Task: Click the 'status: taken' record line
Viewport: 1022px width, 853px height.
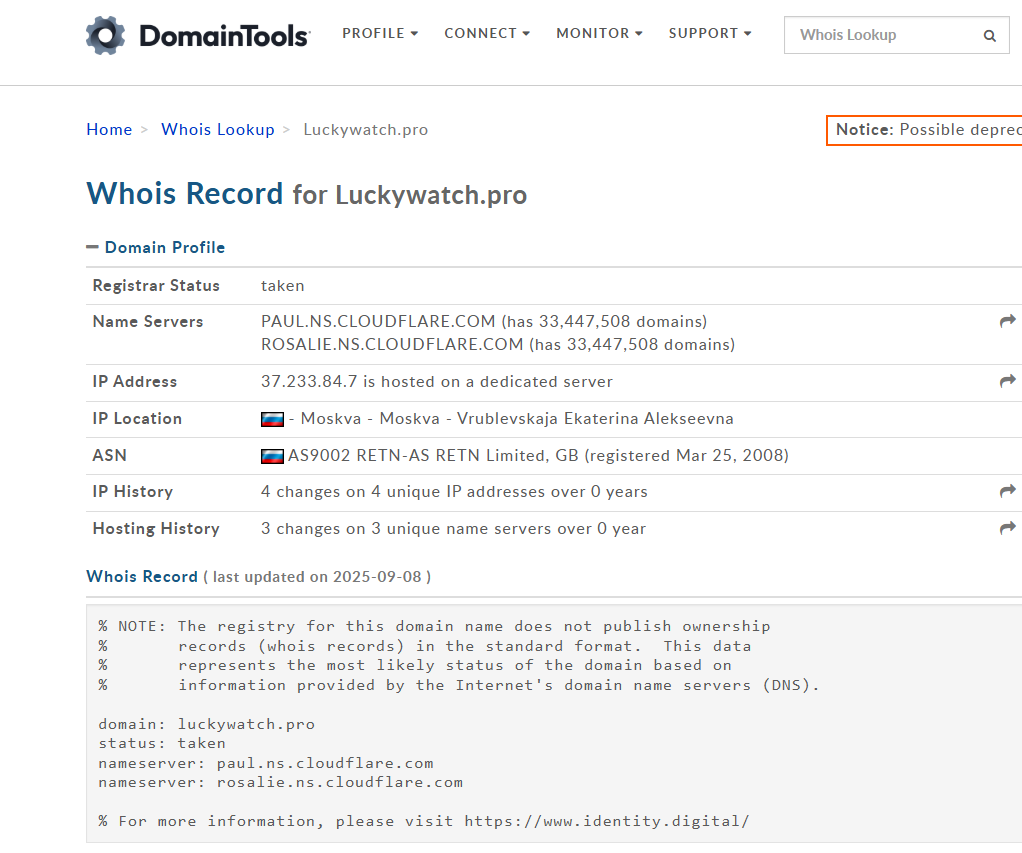Action: tap(162, 743)
